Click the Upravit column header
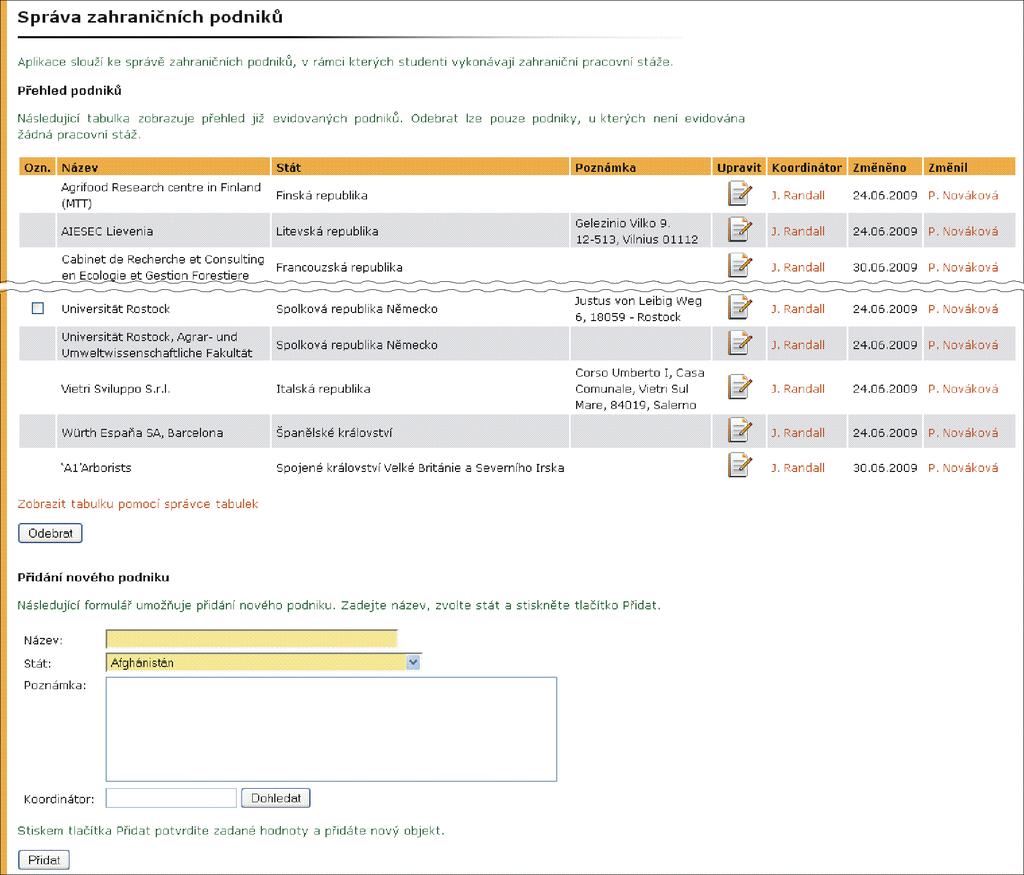 point(739,167)
